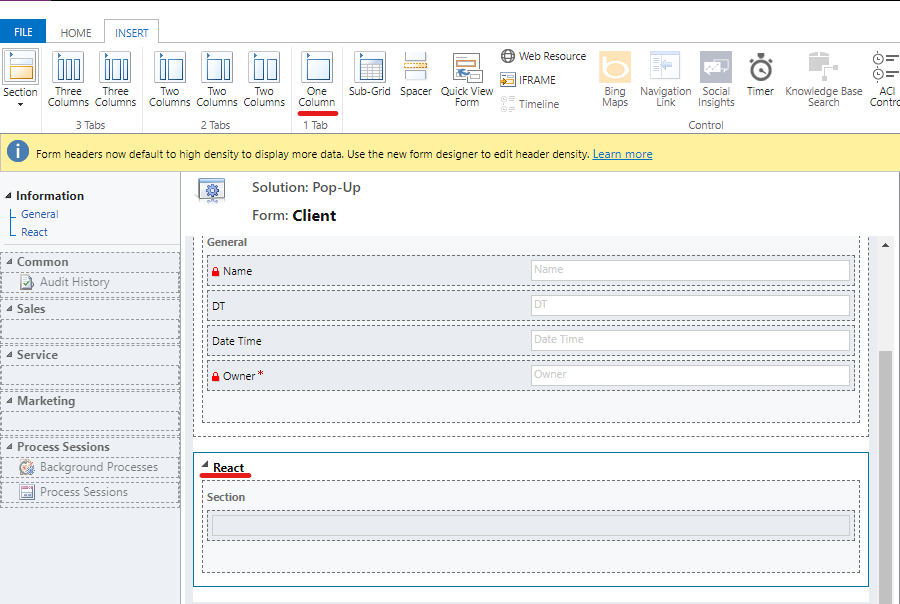
Task: Add a Quick View Form
Action: tap(466, 80)
